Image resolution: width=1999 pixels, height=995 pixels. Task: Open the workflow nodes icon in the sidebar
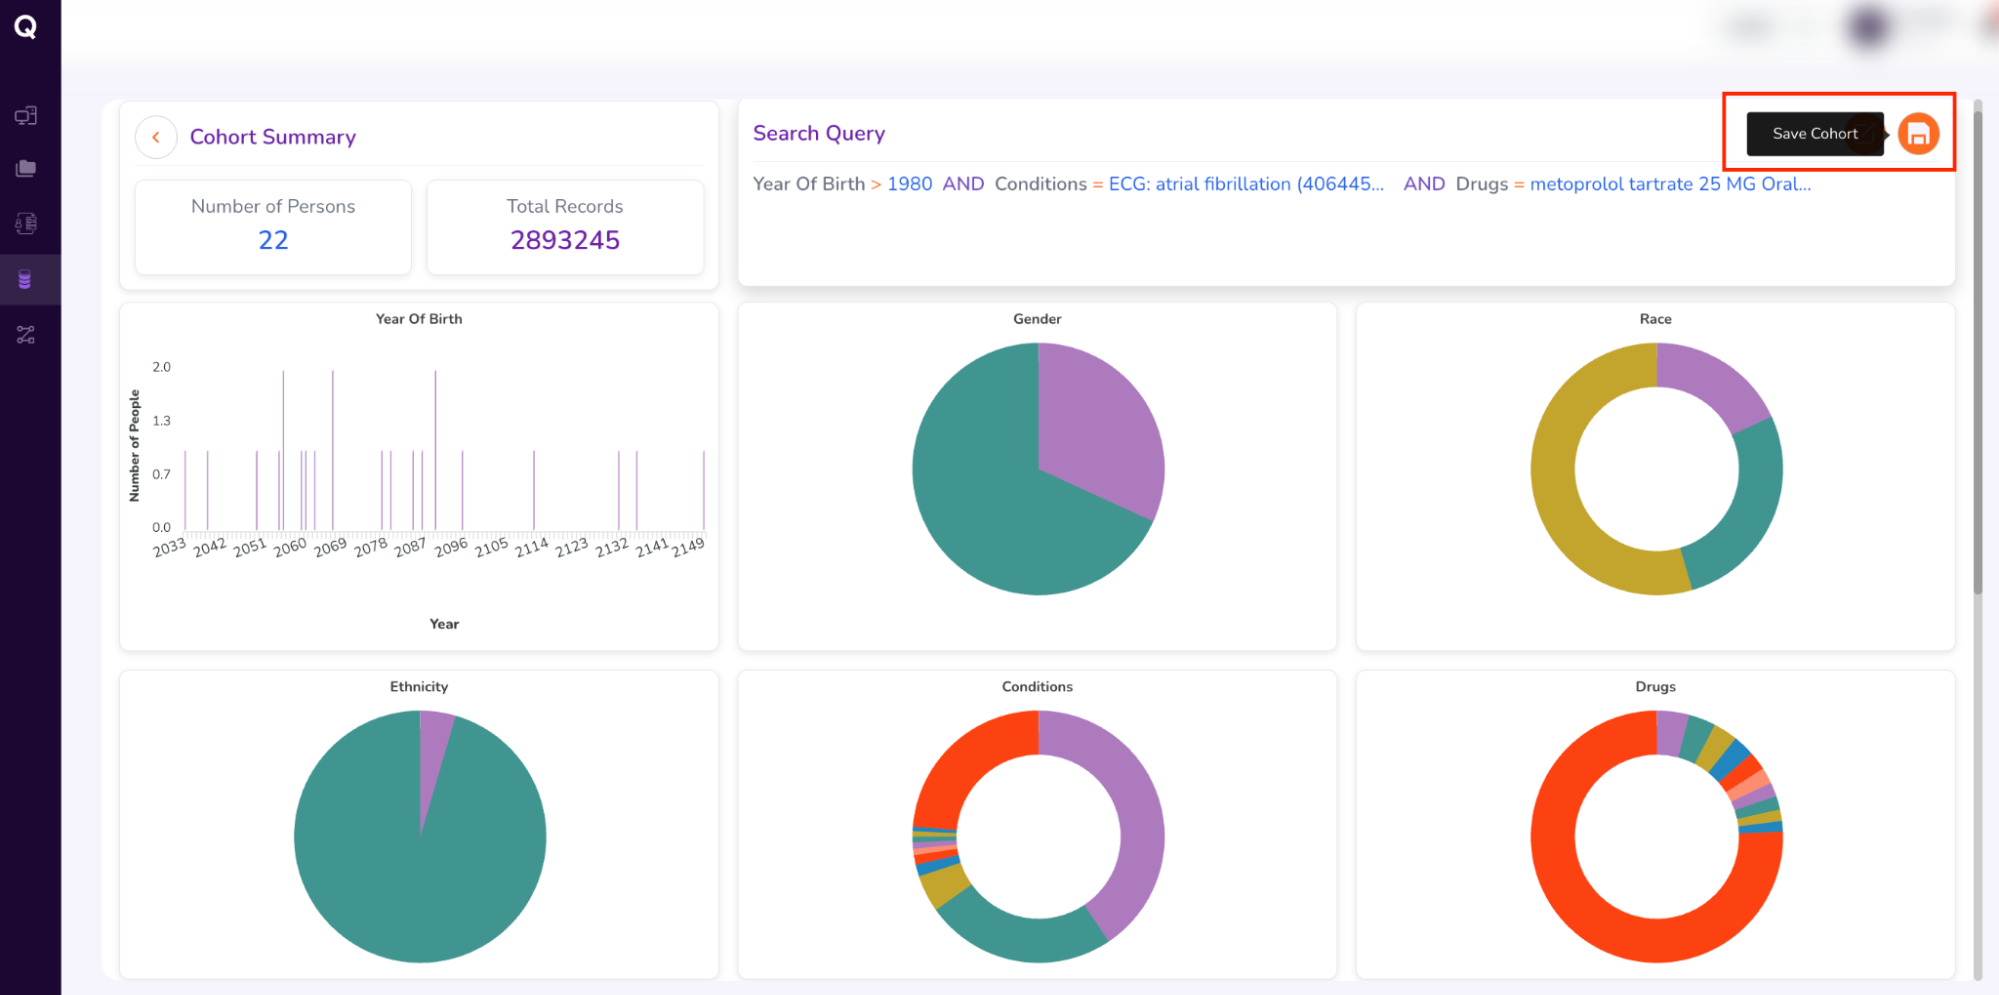pyautogui.click(x=26, y=335)
